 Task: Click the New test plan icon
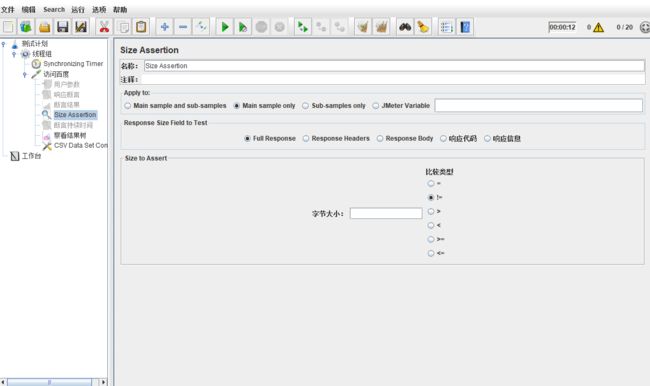8,27
